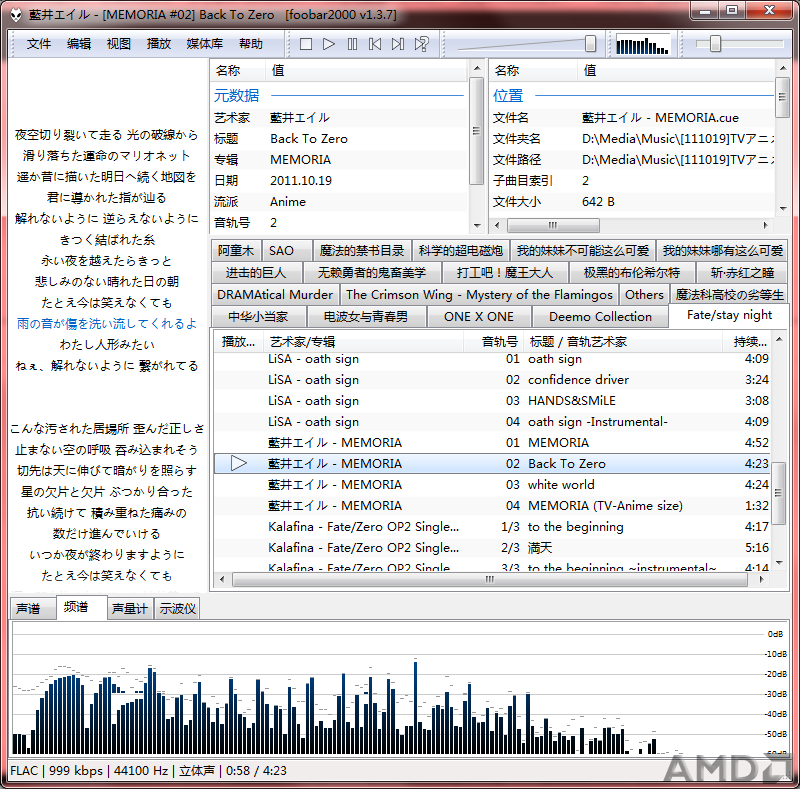Open The Crimson Wing playlist tab
Image resolution: width=800 pixels, height=789 pixels.
(x=479, y=294)
